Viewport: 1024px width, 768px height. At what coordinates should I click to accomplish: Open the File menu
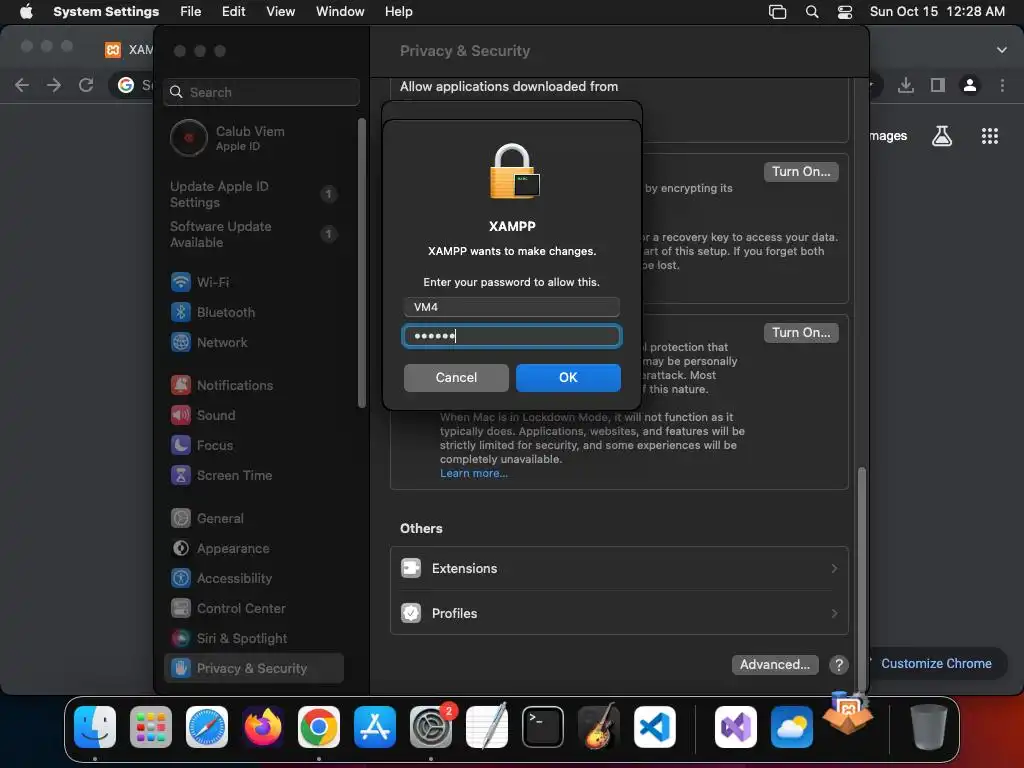pyautogui.click(x=191, y=11)
